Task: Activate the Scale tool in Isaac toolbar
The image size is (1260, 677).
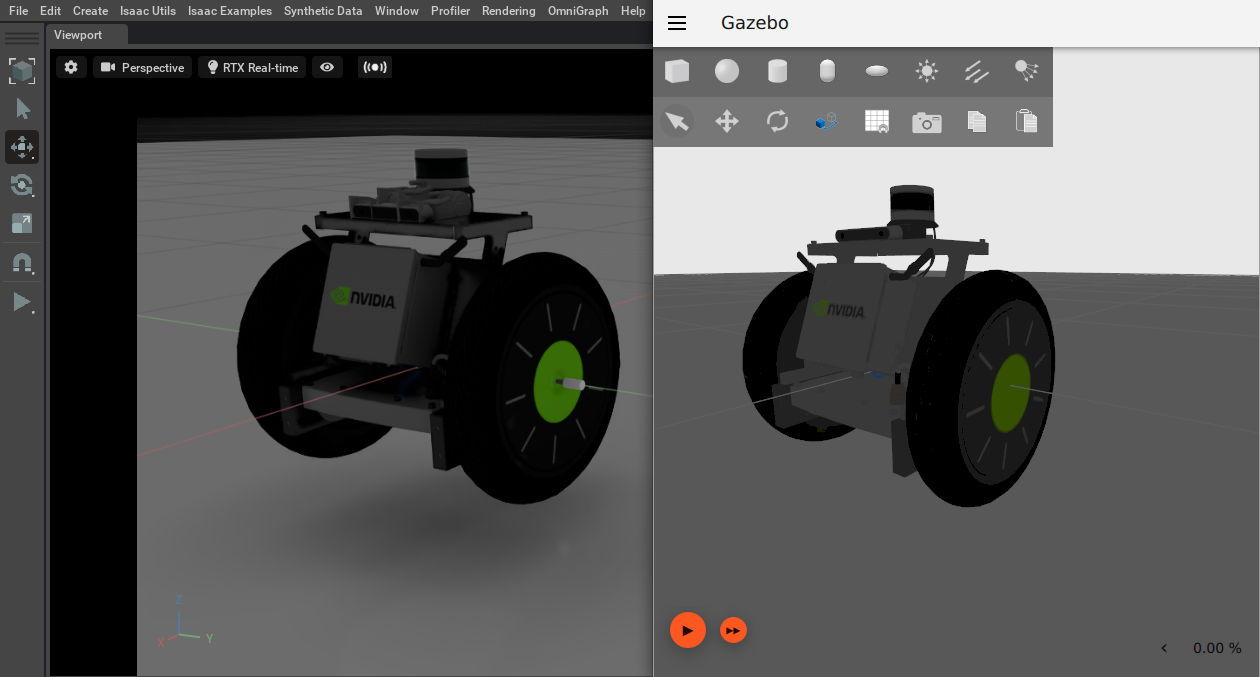Action: click(22, 222)
